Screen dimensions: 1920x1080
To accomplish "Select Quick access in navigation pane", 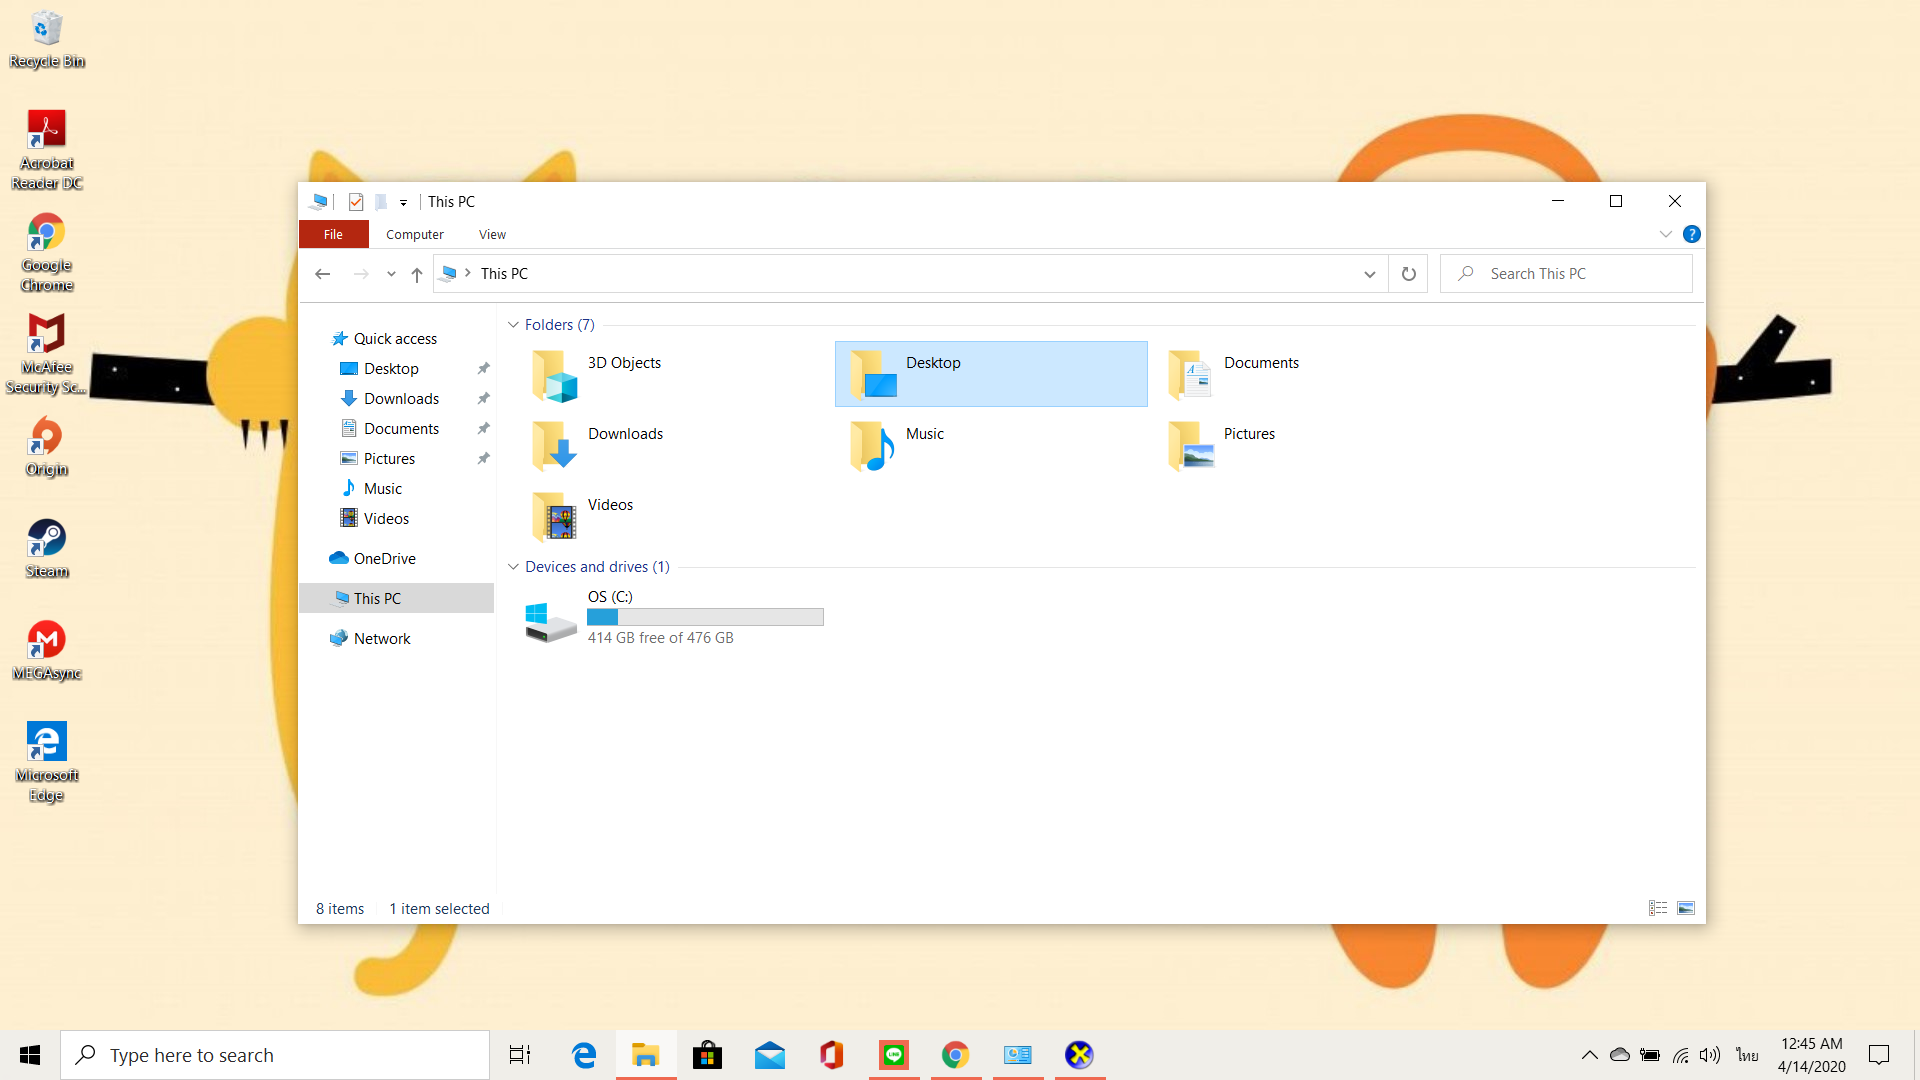I will pyautogui.click(x=395, y=339).
